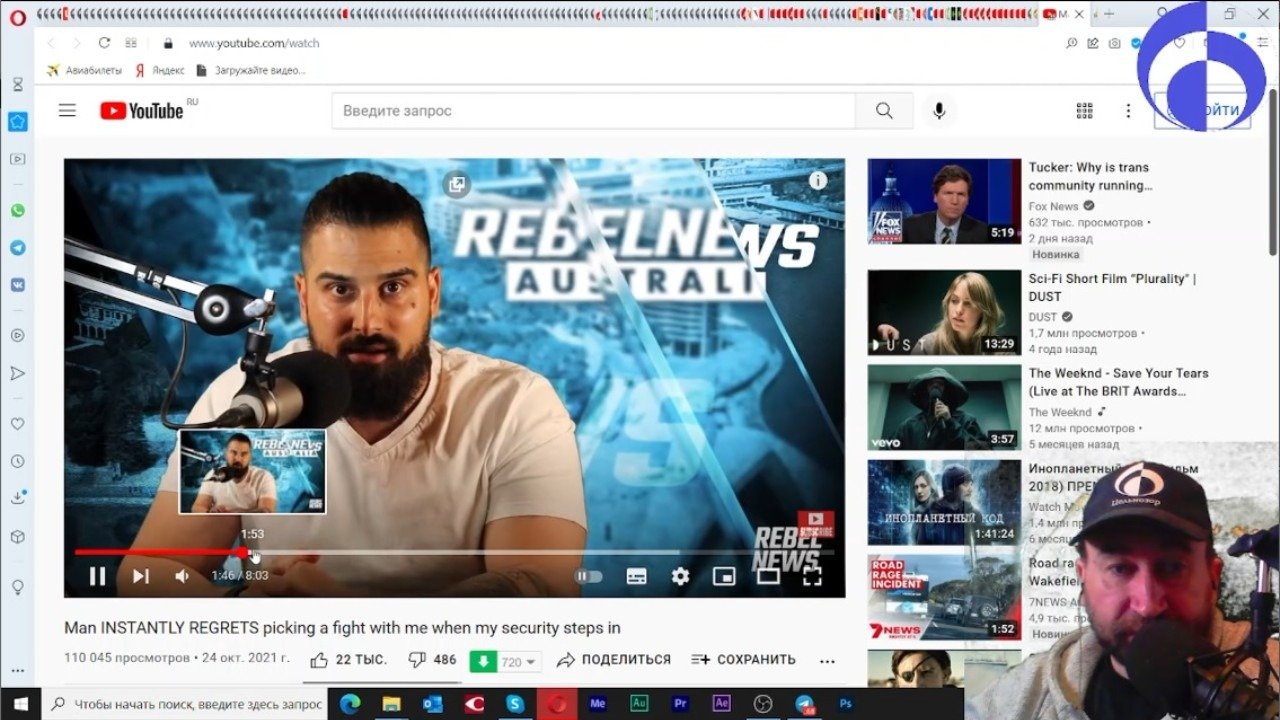Open Adobe Photoshop from taskbar

coord(846,704)
